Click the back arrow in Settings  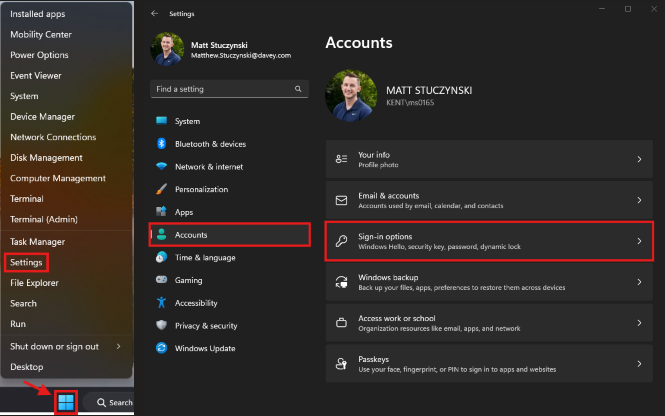154,14
